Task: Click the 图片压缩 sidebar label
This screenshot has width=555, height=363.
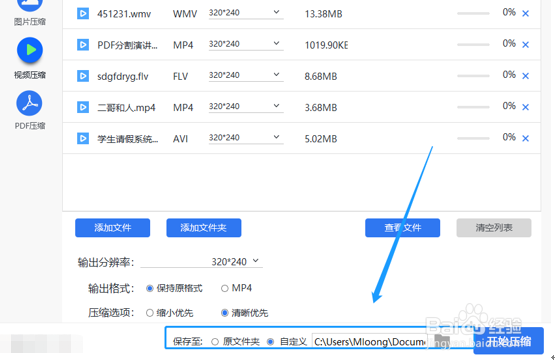Action: pos(30,22)
